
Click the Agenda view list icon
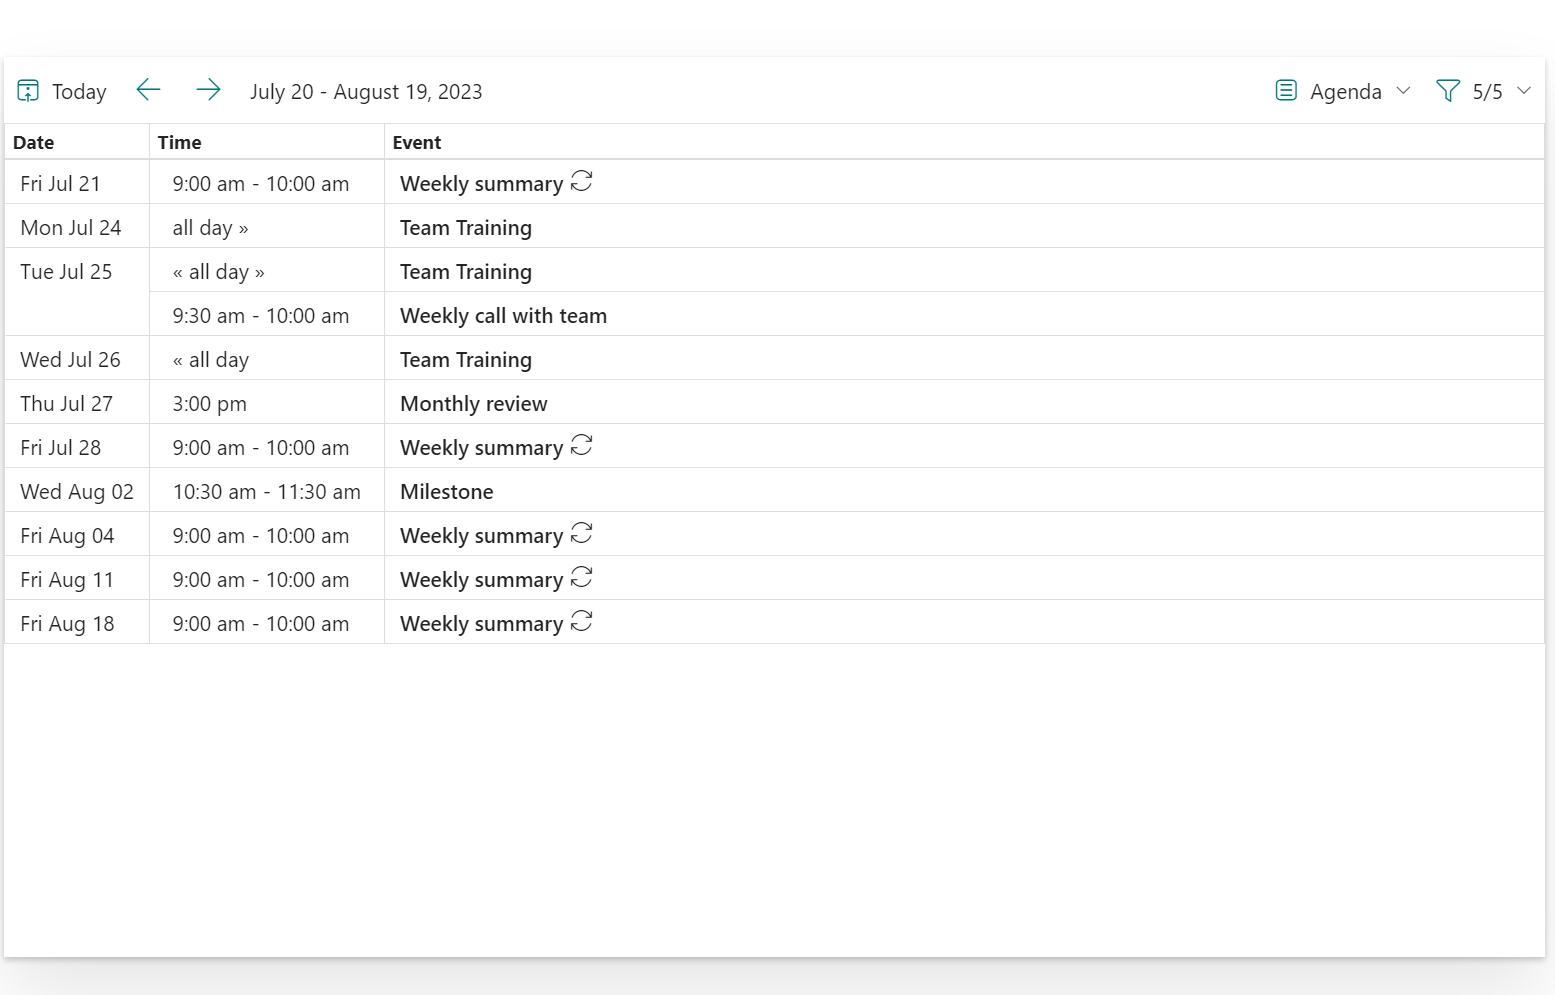click(x=1286, y=91)
